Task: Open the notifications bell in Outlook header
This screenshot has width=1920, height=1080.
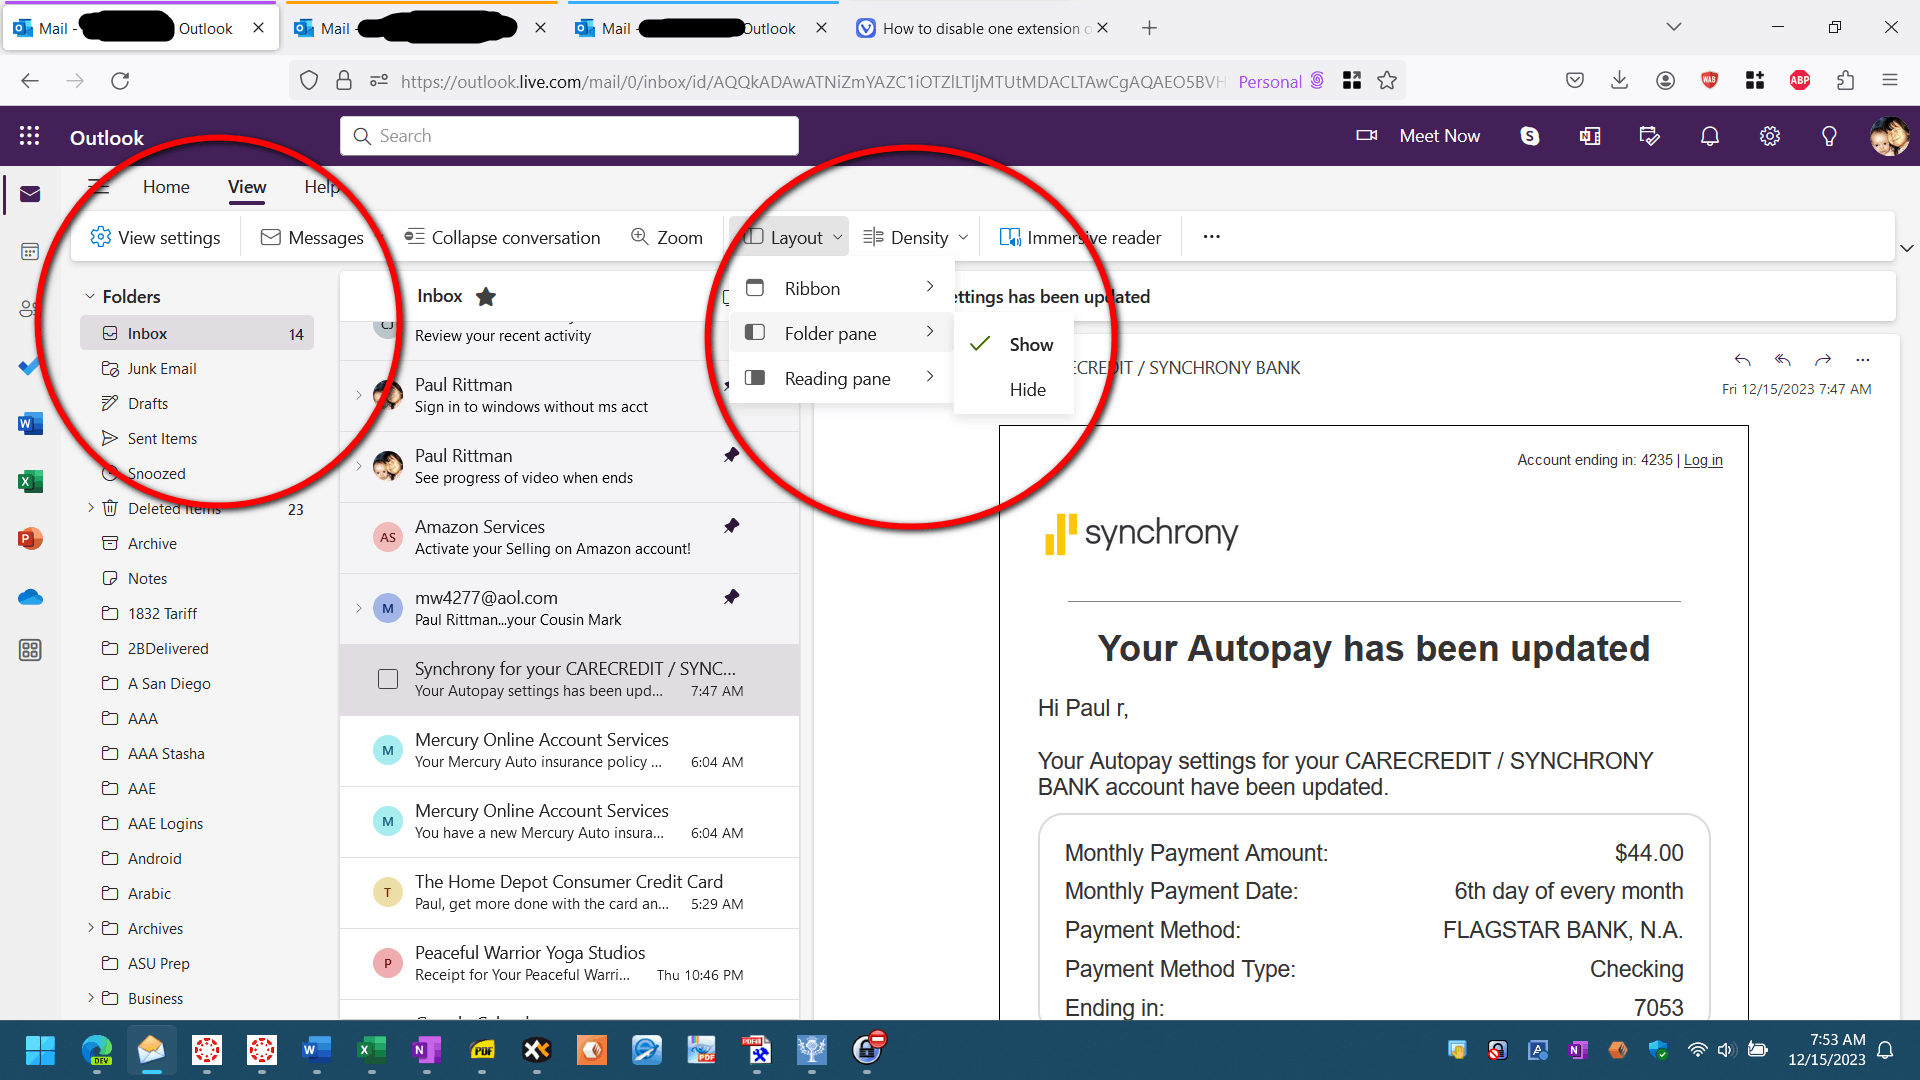Action: point(1710,136)
